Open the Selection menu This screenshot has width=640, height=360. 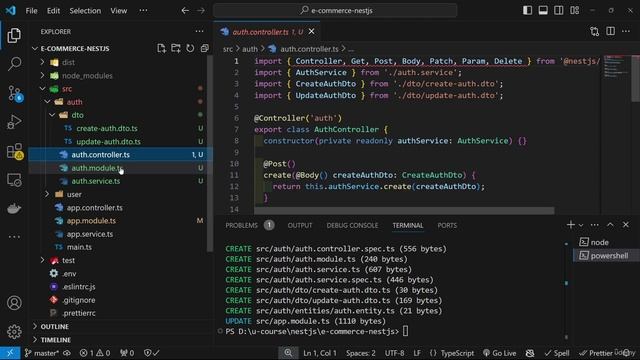click(85, 11)
